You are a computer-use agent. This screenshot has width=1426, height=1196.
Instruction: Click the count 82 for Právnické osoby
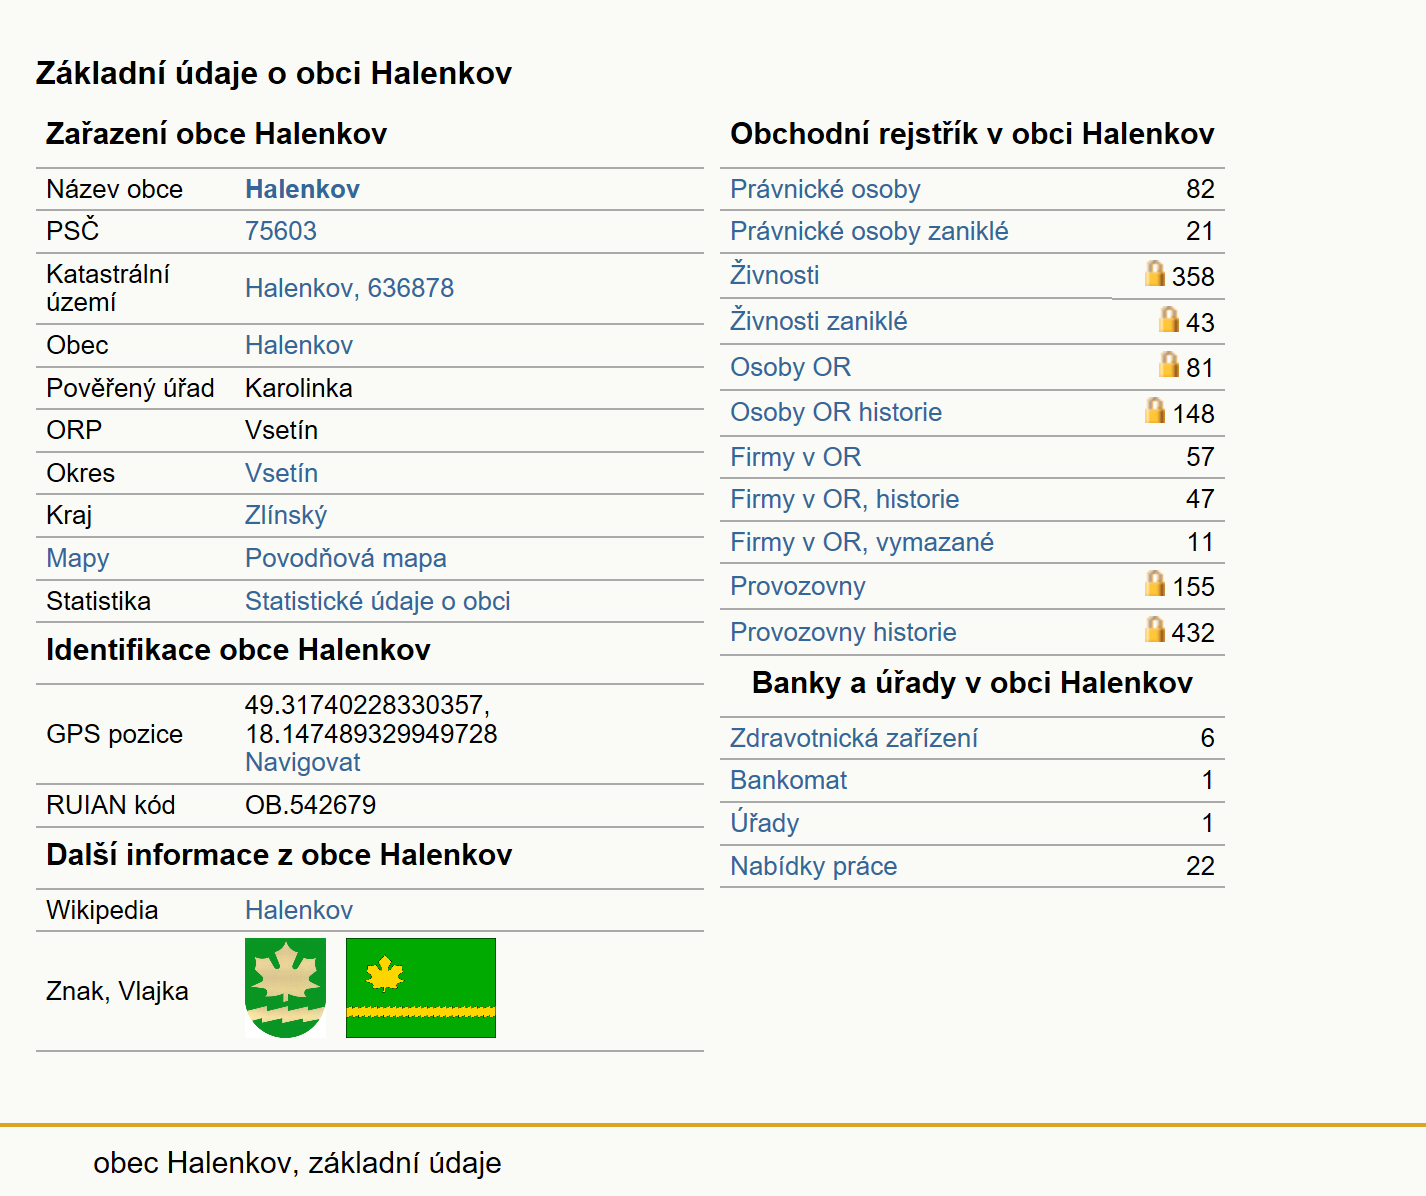pos(1200,189)
